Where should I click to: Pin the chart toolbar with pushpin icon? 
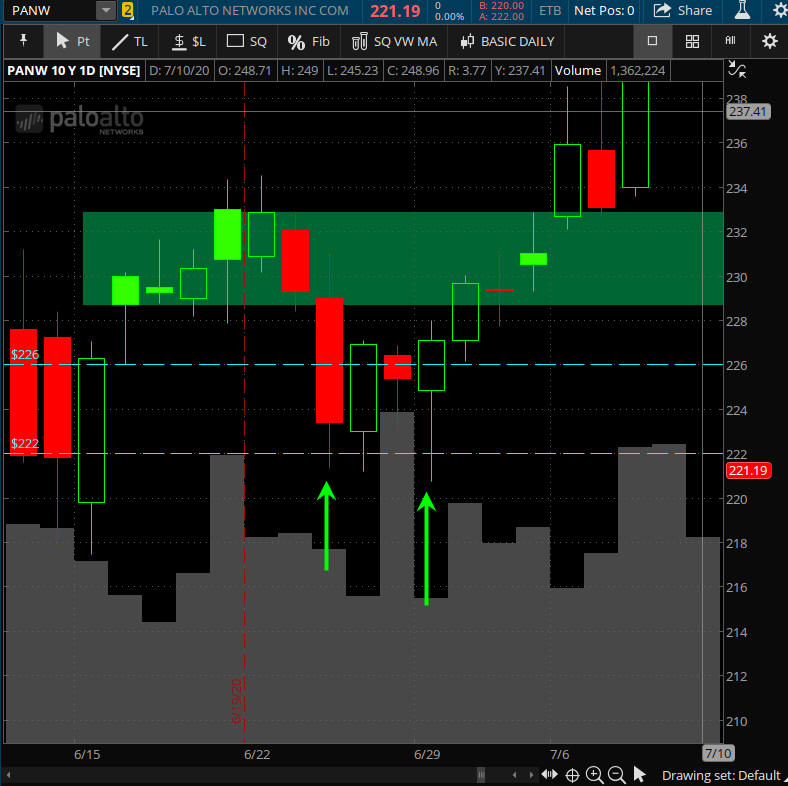pos(23,40)
